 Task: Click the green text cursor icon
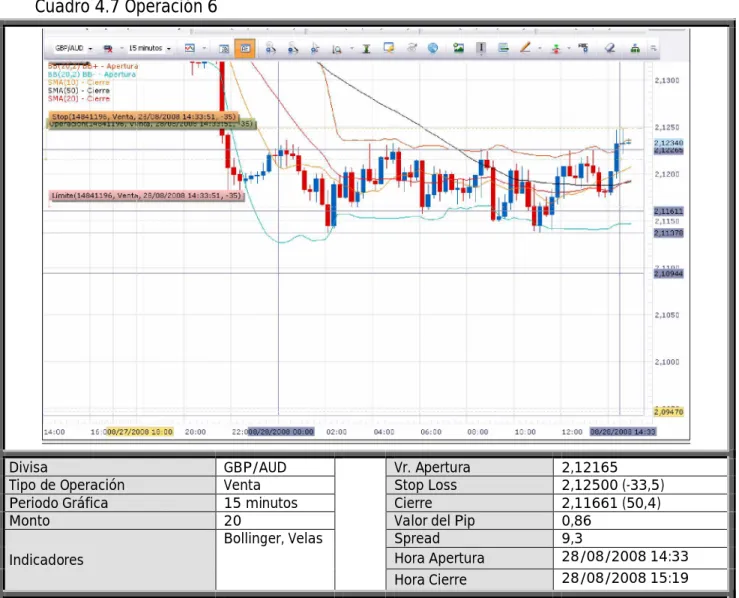tap(366, 49)
